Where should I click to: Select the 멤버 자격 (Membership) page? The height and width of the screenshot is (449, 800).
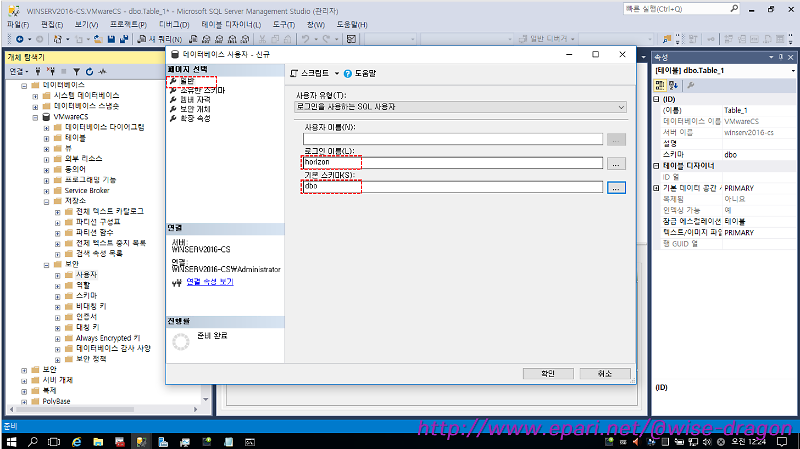(x=195, y=99)
